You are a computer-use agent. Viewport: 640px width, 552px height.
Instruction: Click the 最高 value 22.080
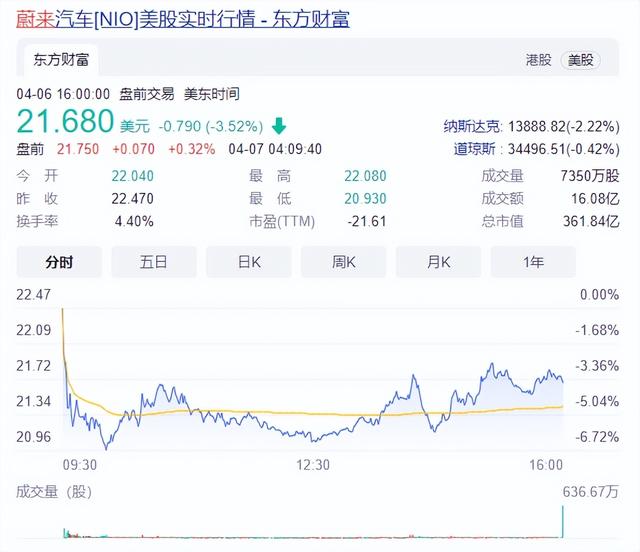click(x=365, y=176)
